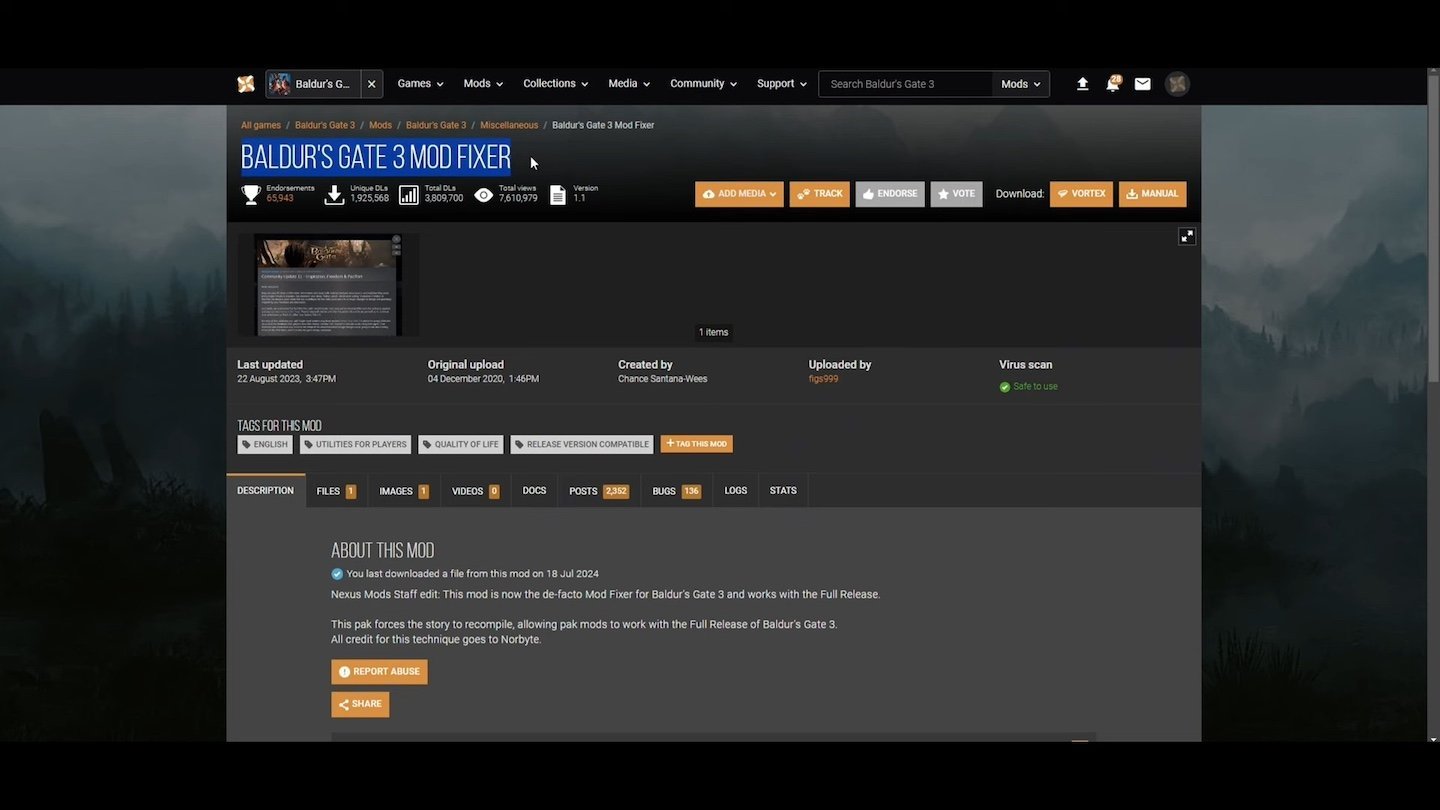Open the Mods search scope dropdown
The width and height of the screenshot is (1440, 810).
1020,84
